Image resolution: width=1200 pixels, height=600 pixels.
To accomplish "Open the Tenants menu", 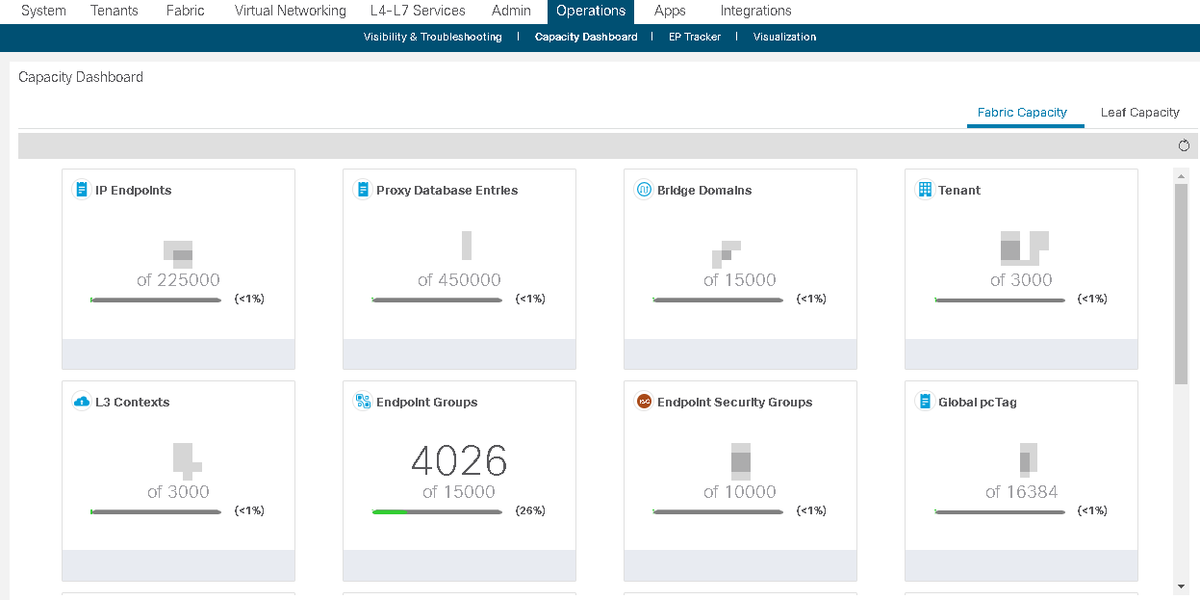I will click(114, 11).
